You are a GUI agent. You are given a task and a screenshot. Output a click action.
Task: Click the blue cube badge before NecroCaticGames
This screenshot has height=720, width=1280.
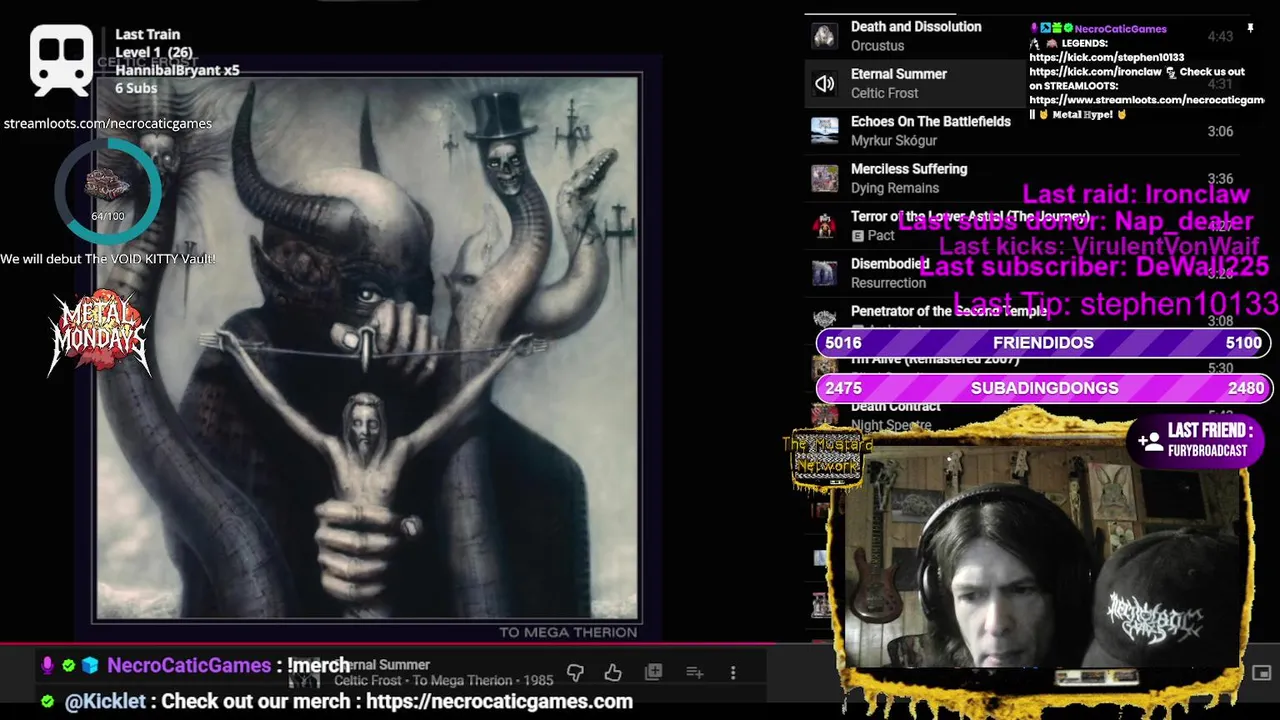click(x=90, y=665)
